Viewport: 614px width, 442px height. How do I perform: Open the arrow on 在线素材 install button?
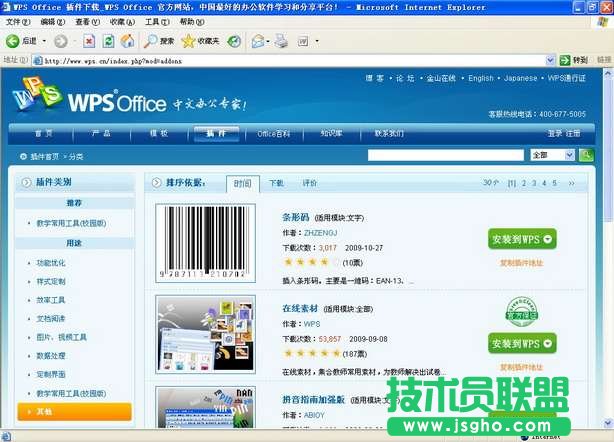click(547, 343)
